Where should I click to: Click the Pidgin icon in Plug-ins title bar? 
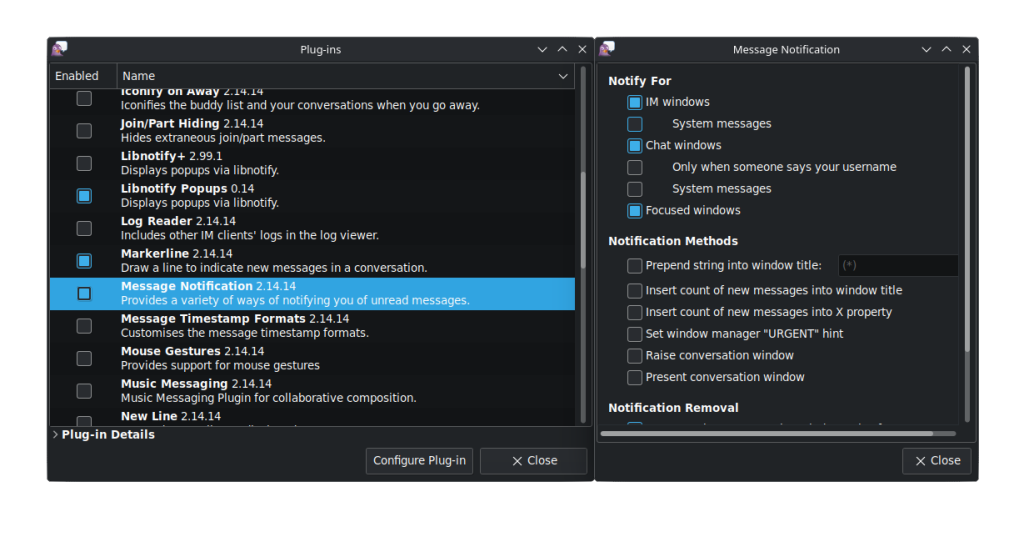click(60, 49)
